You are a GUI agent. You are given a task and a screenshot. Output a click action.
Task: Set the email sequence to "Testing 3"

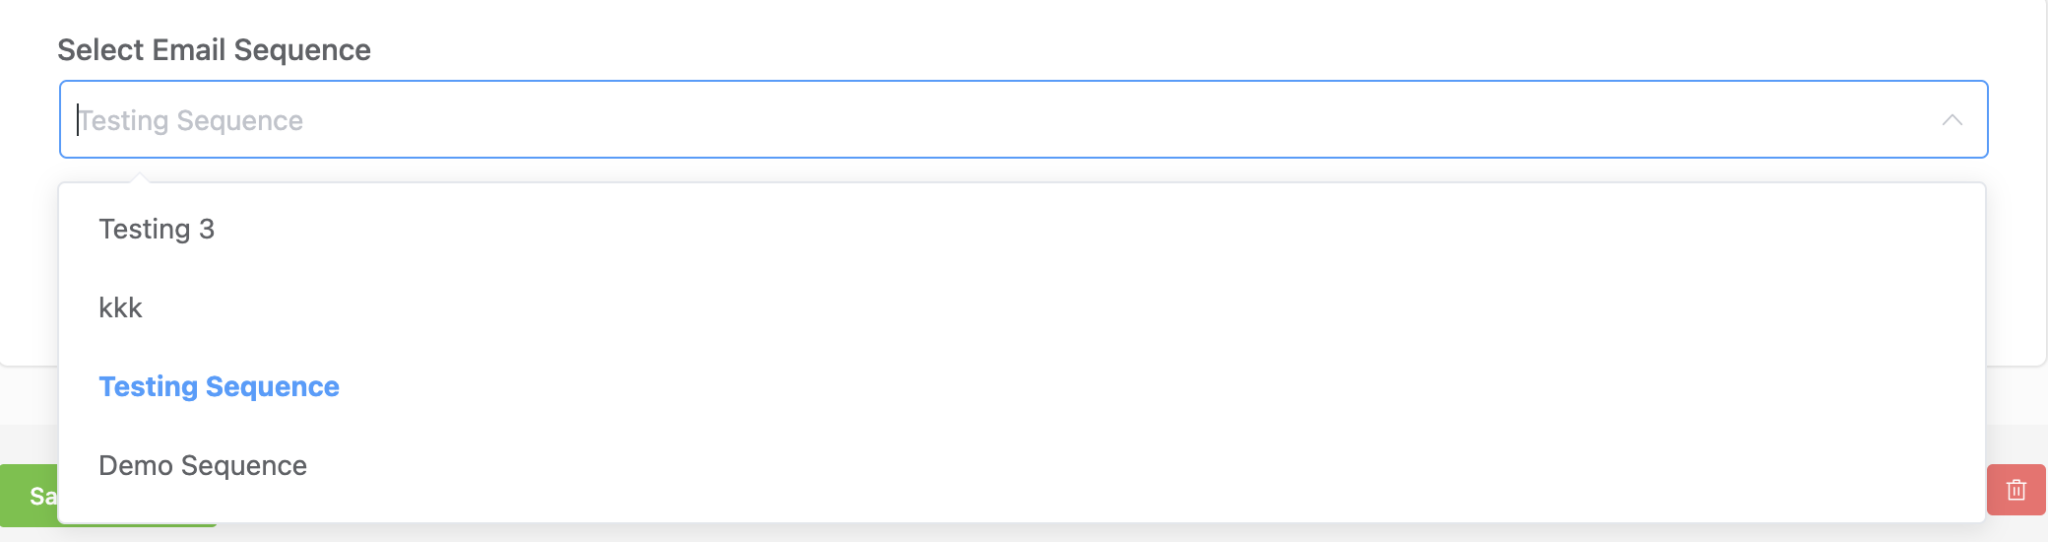[x=157, y=229]
